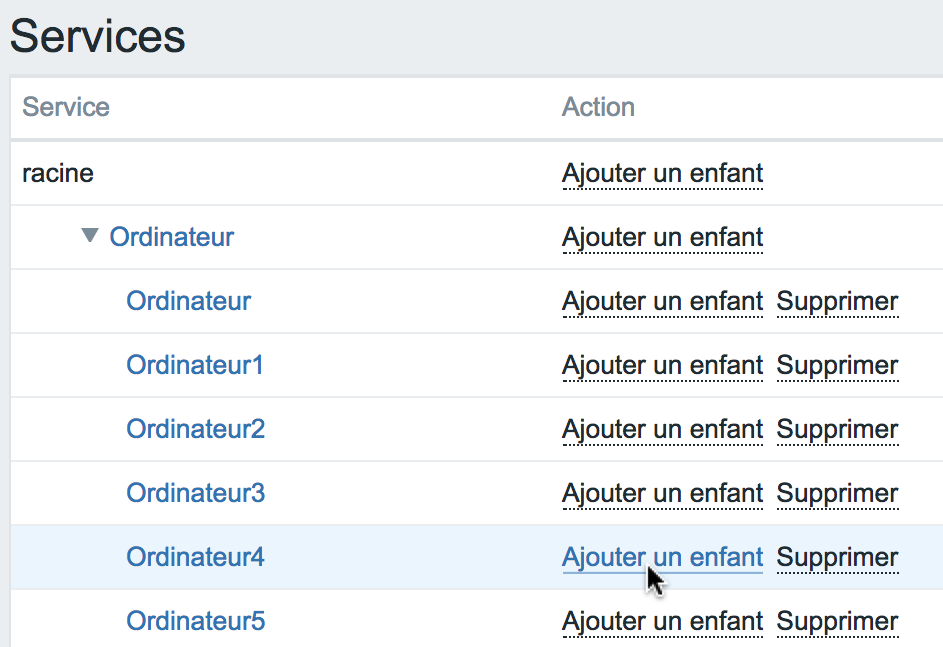Image resolution: width=943 pixels, height=647 pixels.
Task: Delete Ordinateur5 with Supprimer
Action: tap(837, 622)
